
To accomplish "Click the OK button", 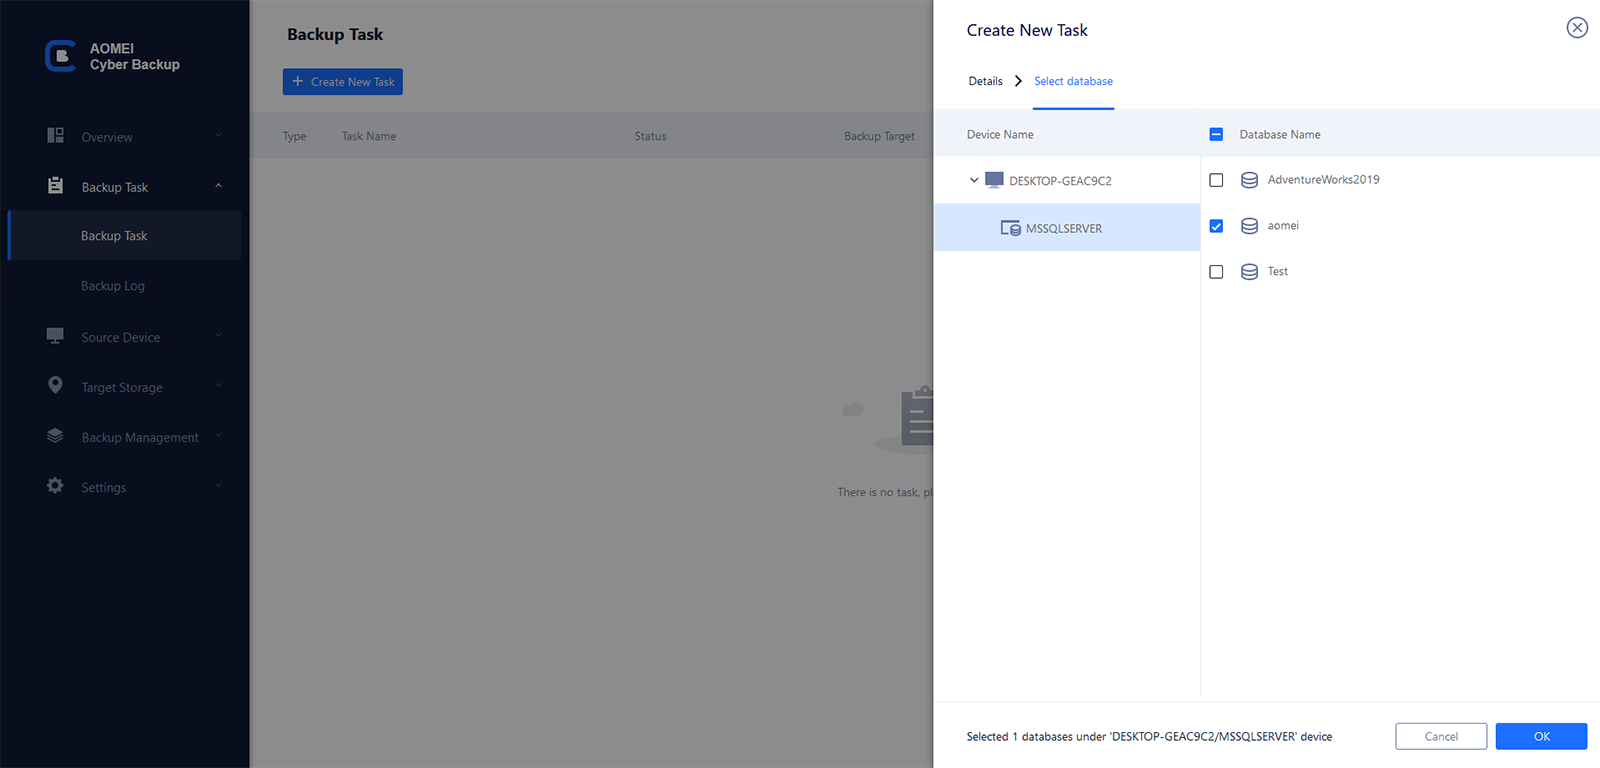I will coord(1541,736).
